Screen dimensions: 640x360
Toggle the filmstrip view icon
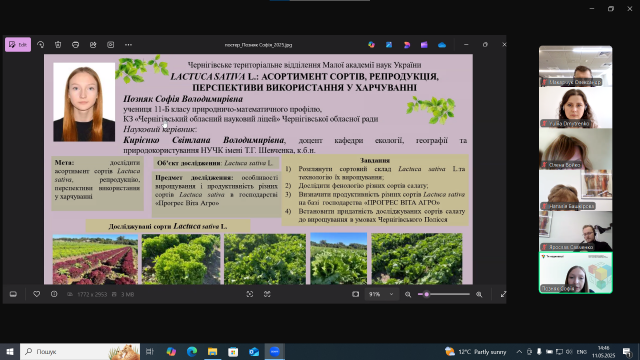[13, 294]
